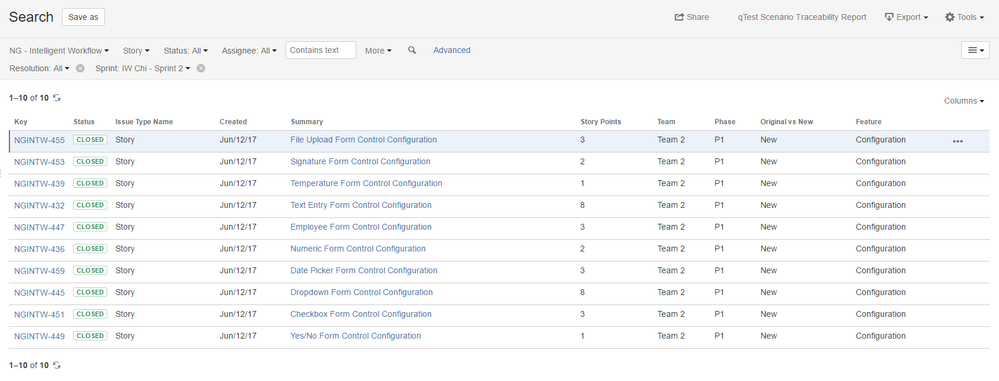Screen dimensions: 999x381
Task: Remove the Sprint filter with its x icon
Action: click(x=201, y=68)
